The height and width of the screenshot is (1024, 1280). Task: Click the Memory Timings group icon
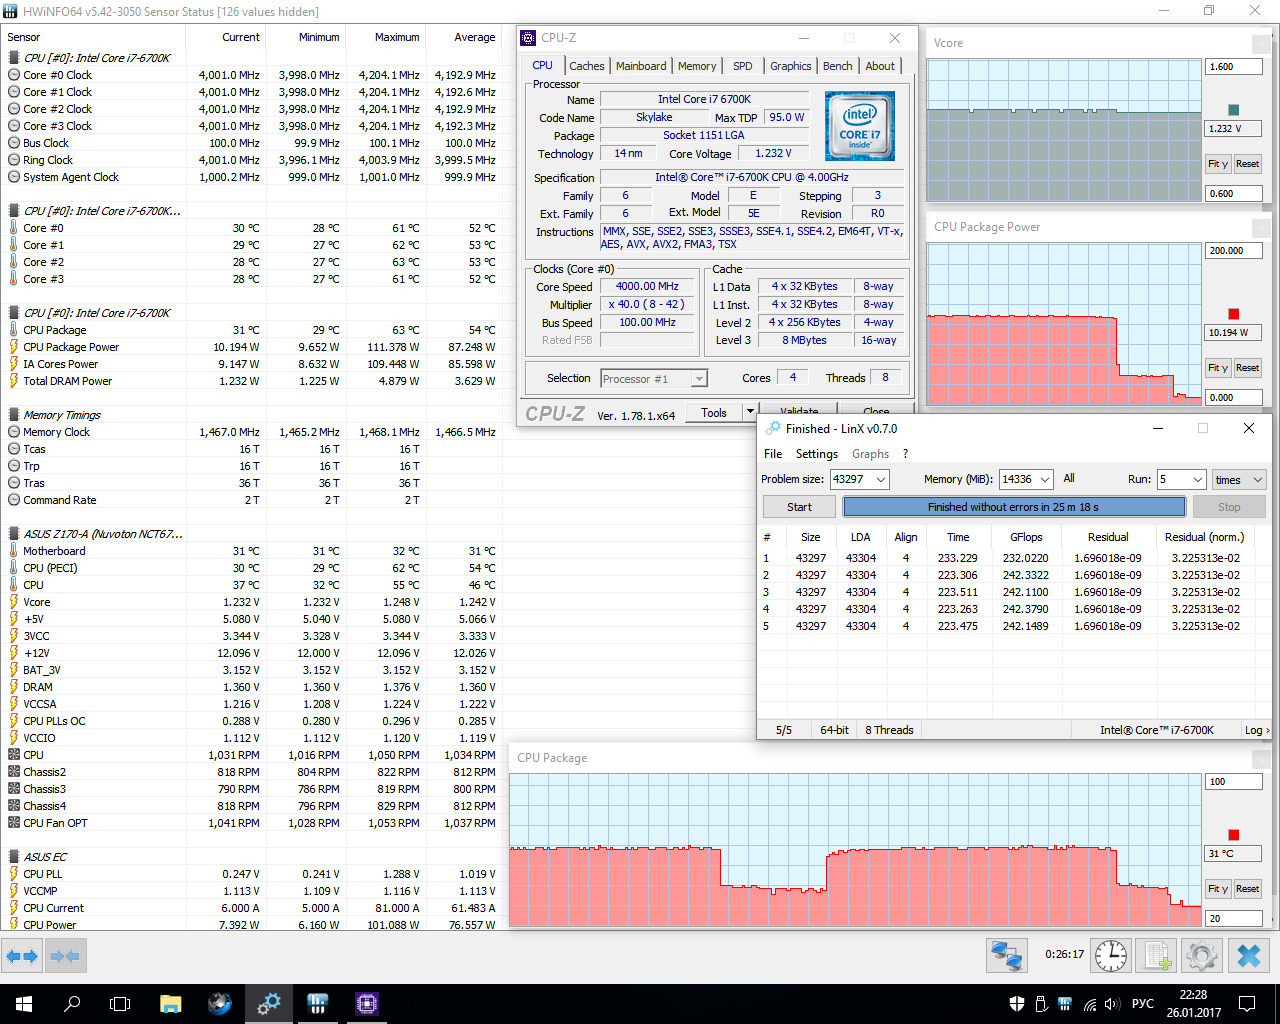coord(14,415)
